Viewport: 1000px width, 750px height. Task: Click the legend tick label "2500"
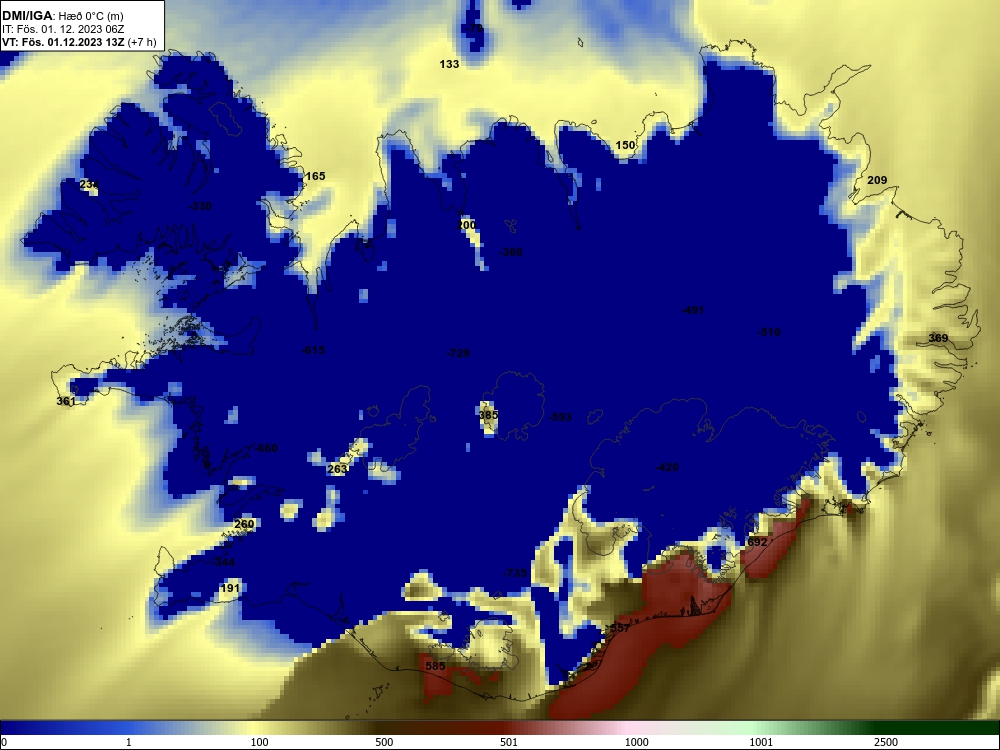(886, 742)
